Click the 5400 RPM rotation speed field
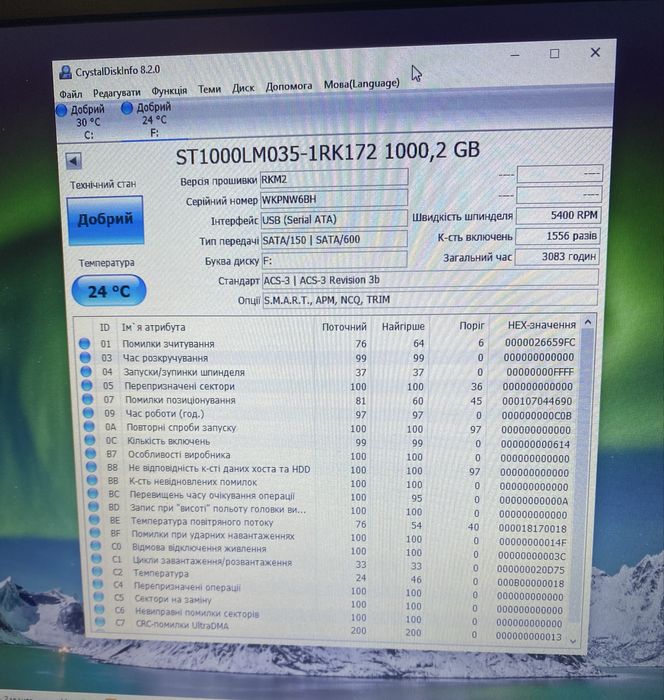664x700 pixels. pyautogui.click(x=558, y=215)
